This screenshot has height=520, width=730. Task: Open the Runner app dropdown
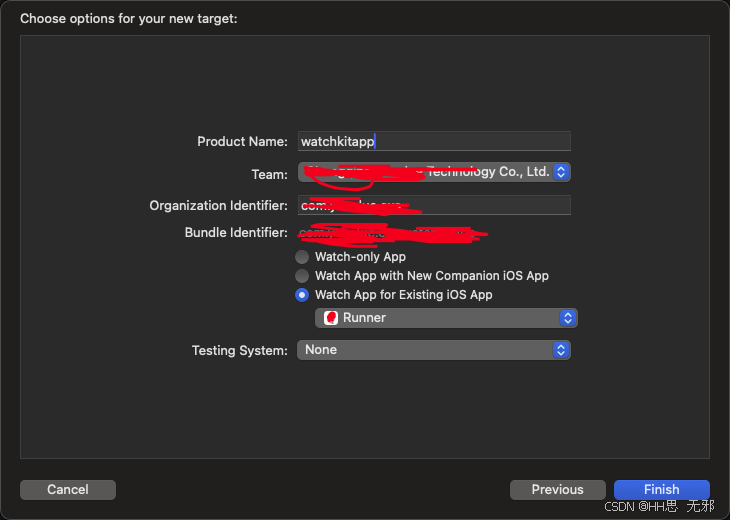pos(446,318)
